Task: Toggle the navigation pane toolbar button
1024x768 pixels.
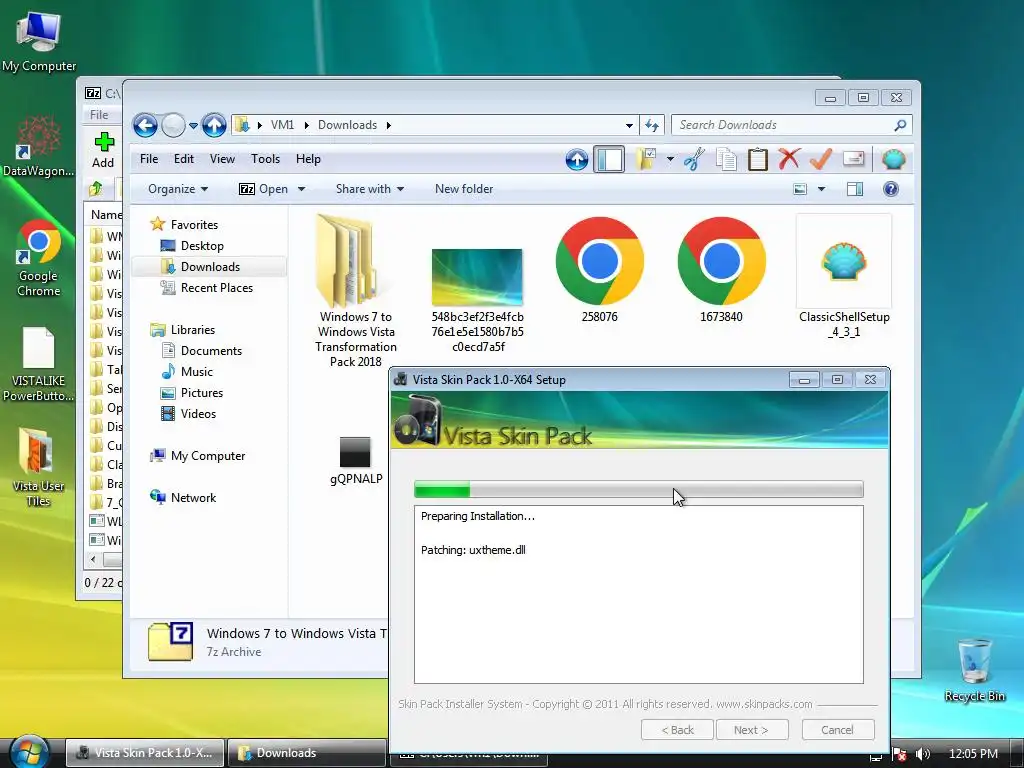Action: pos(609,159)
